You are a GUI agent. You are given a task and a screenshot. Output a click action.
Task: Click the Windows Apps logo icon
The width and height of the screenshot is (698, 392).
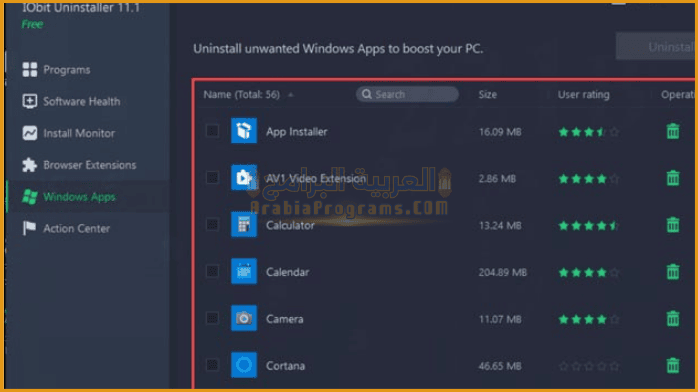pyautogui.click(x=30, y=197)
